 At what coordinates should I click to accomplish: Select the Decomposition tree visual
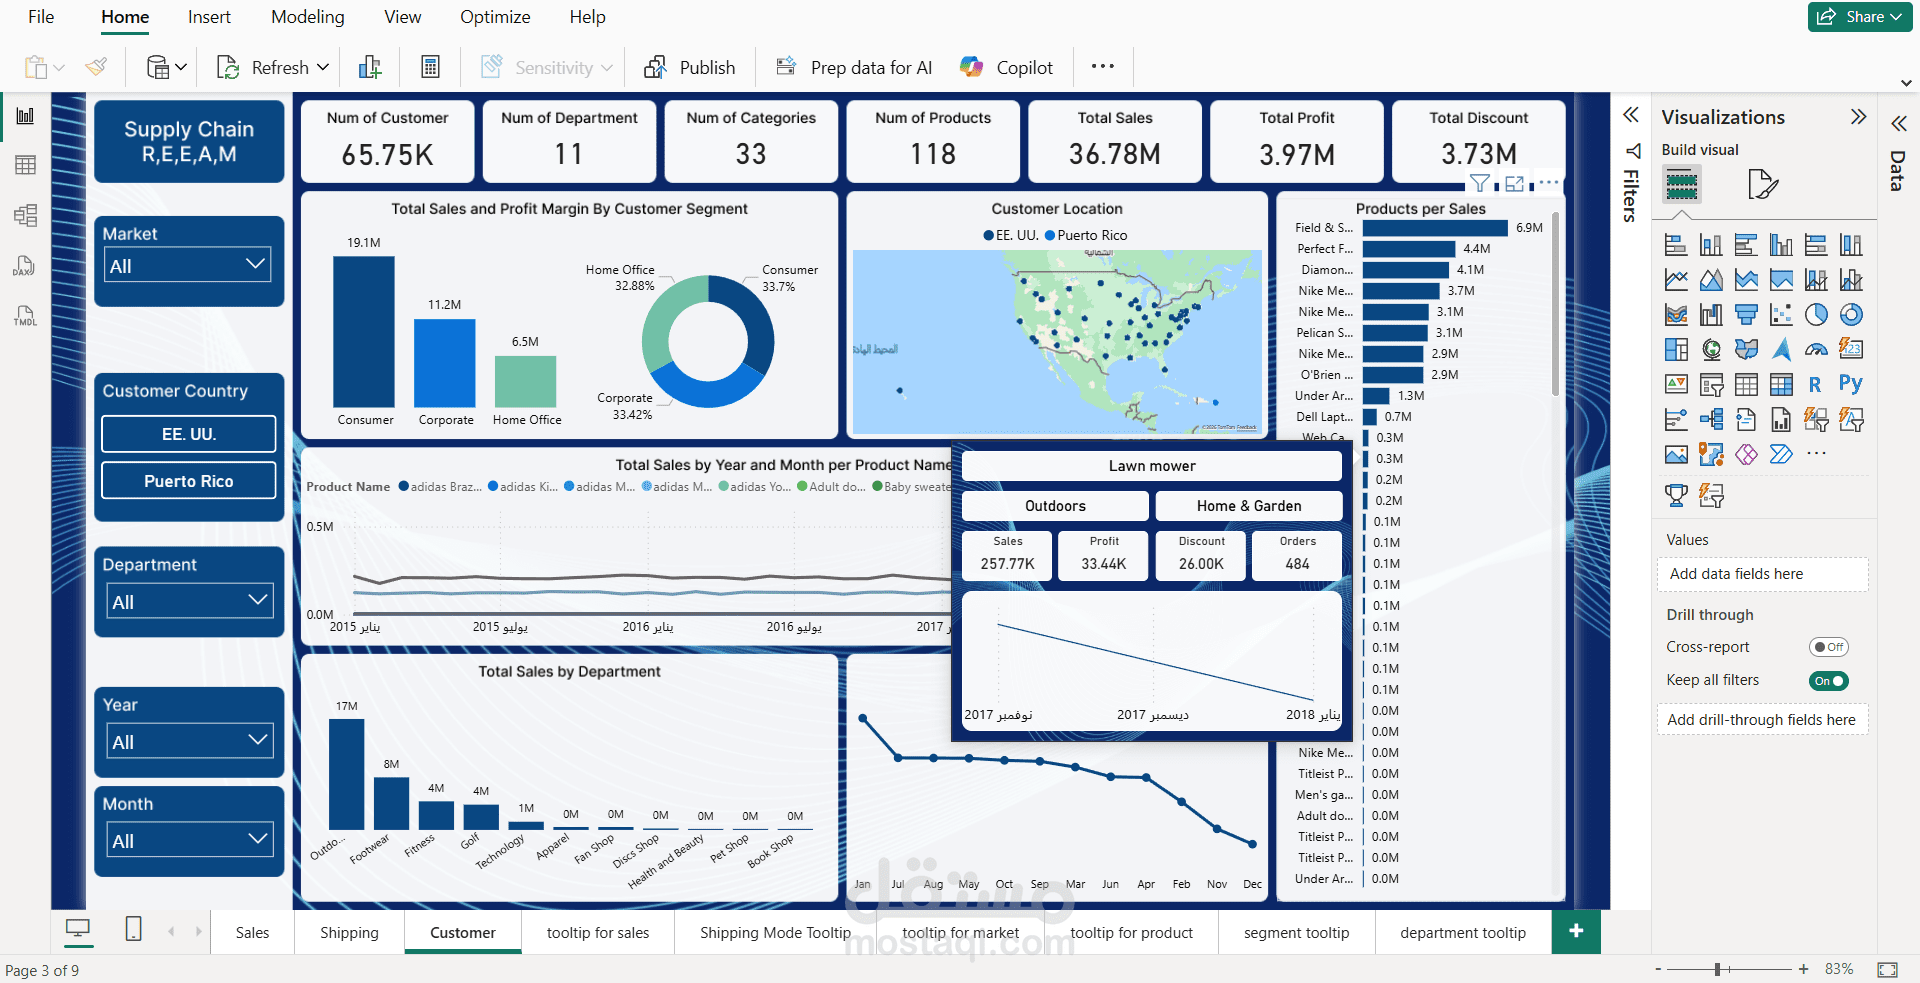[1711, 419]
